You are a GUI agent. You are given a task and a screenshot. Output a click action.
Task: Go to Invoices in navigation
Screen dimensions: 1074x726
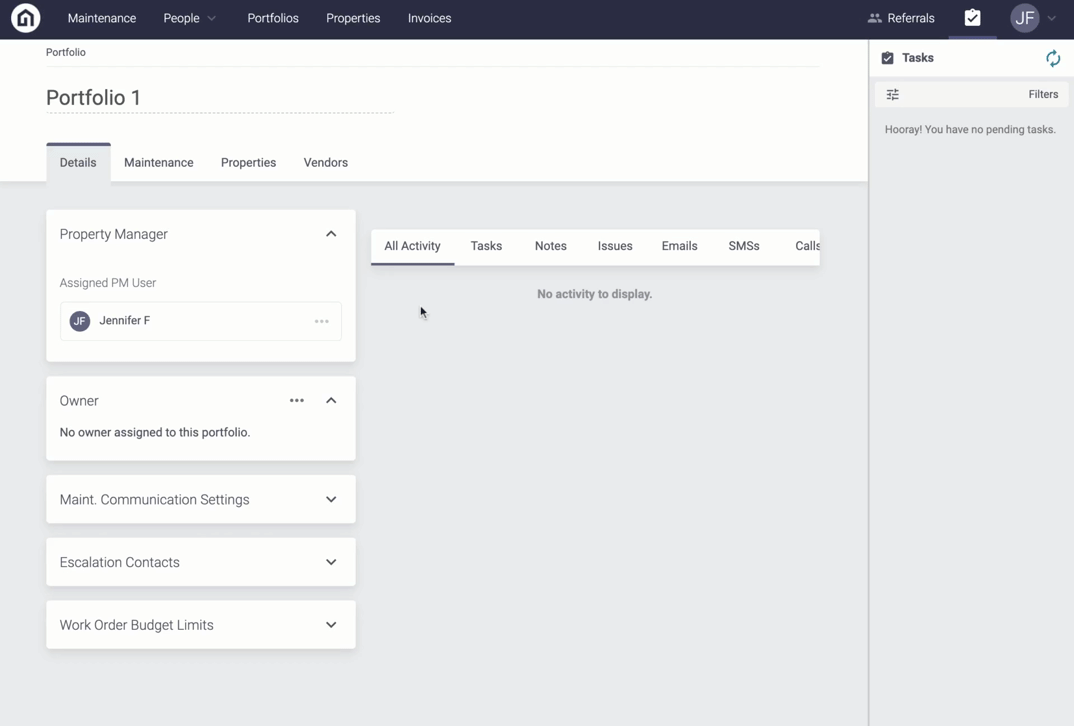coord(429,18)
